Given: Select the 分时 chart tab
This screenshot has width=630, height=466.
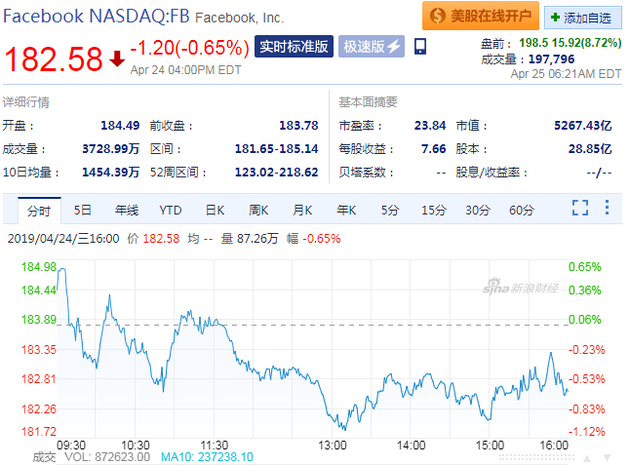Looking at the screenshot, I should pos(39,211).
